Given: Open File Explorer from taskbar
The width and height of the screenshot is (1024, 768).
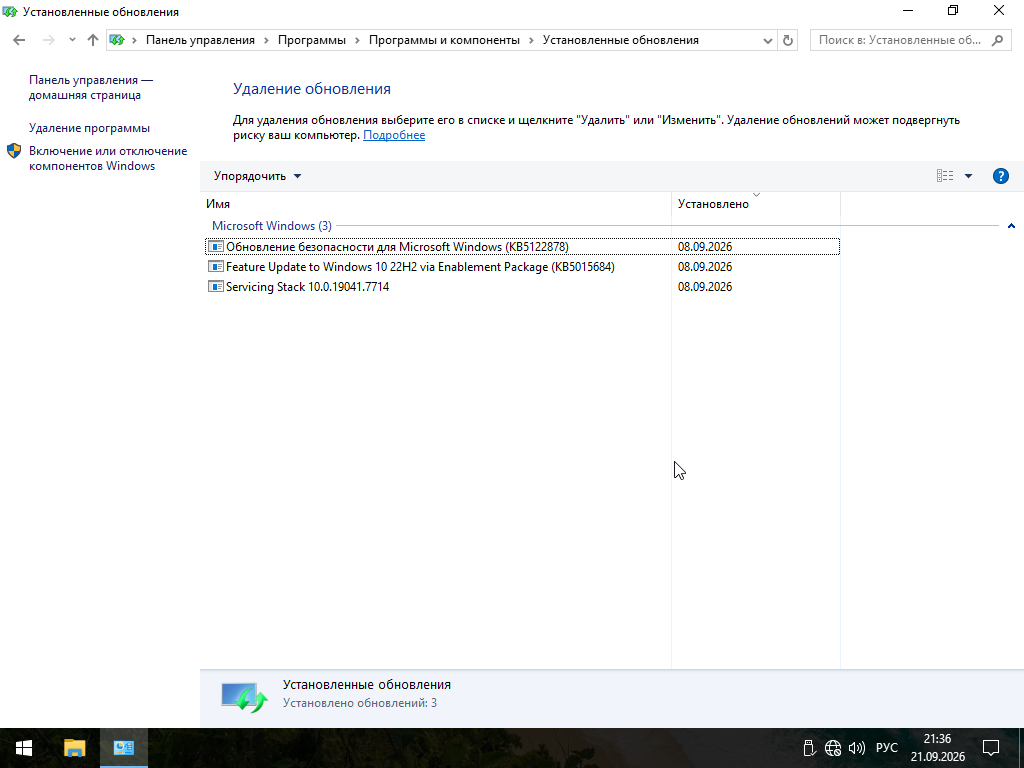Looking at the screenshot, I should (x=74, y=748).
